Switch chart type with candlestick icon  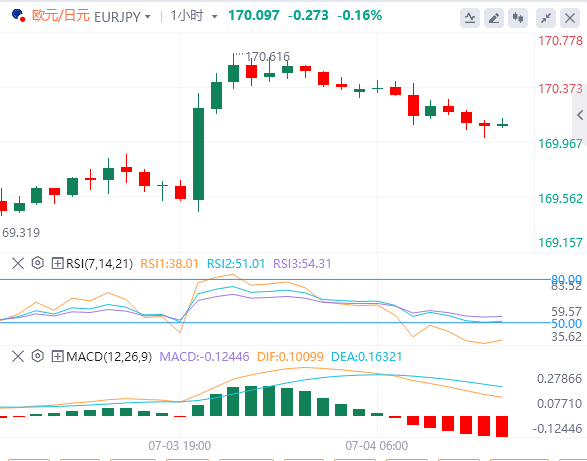point(518,18)
